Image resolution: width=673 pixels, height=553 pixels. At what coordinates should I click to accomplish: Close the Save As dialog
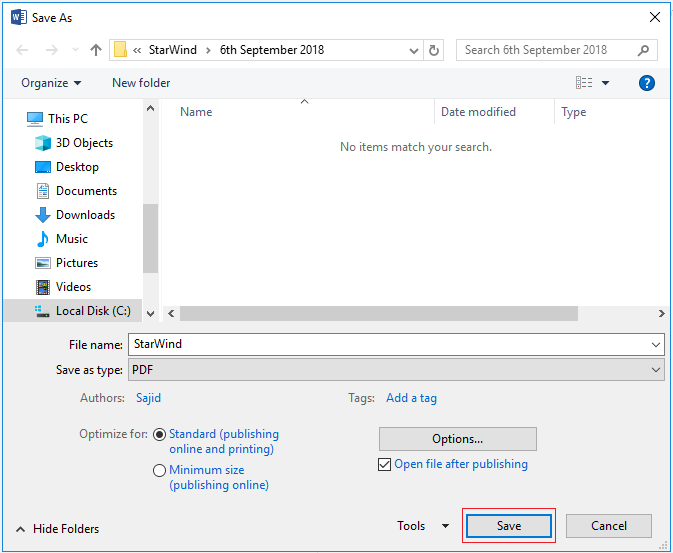tap(655, 17)
